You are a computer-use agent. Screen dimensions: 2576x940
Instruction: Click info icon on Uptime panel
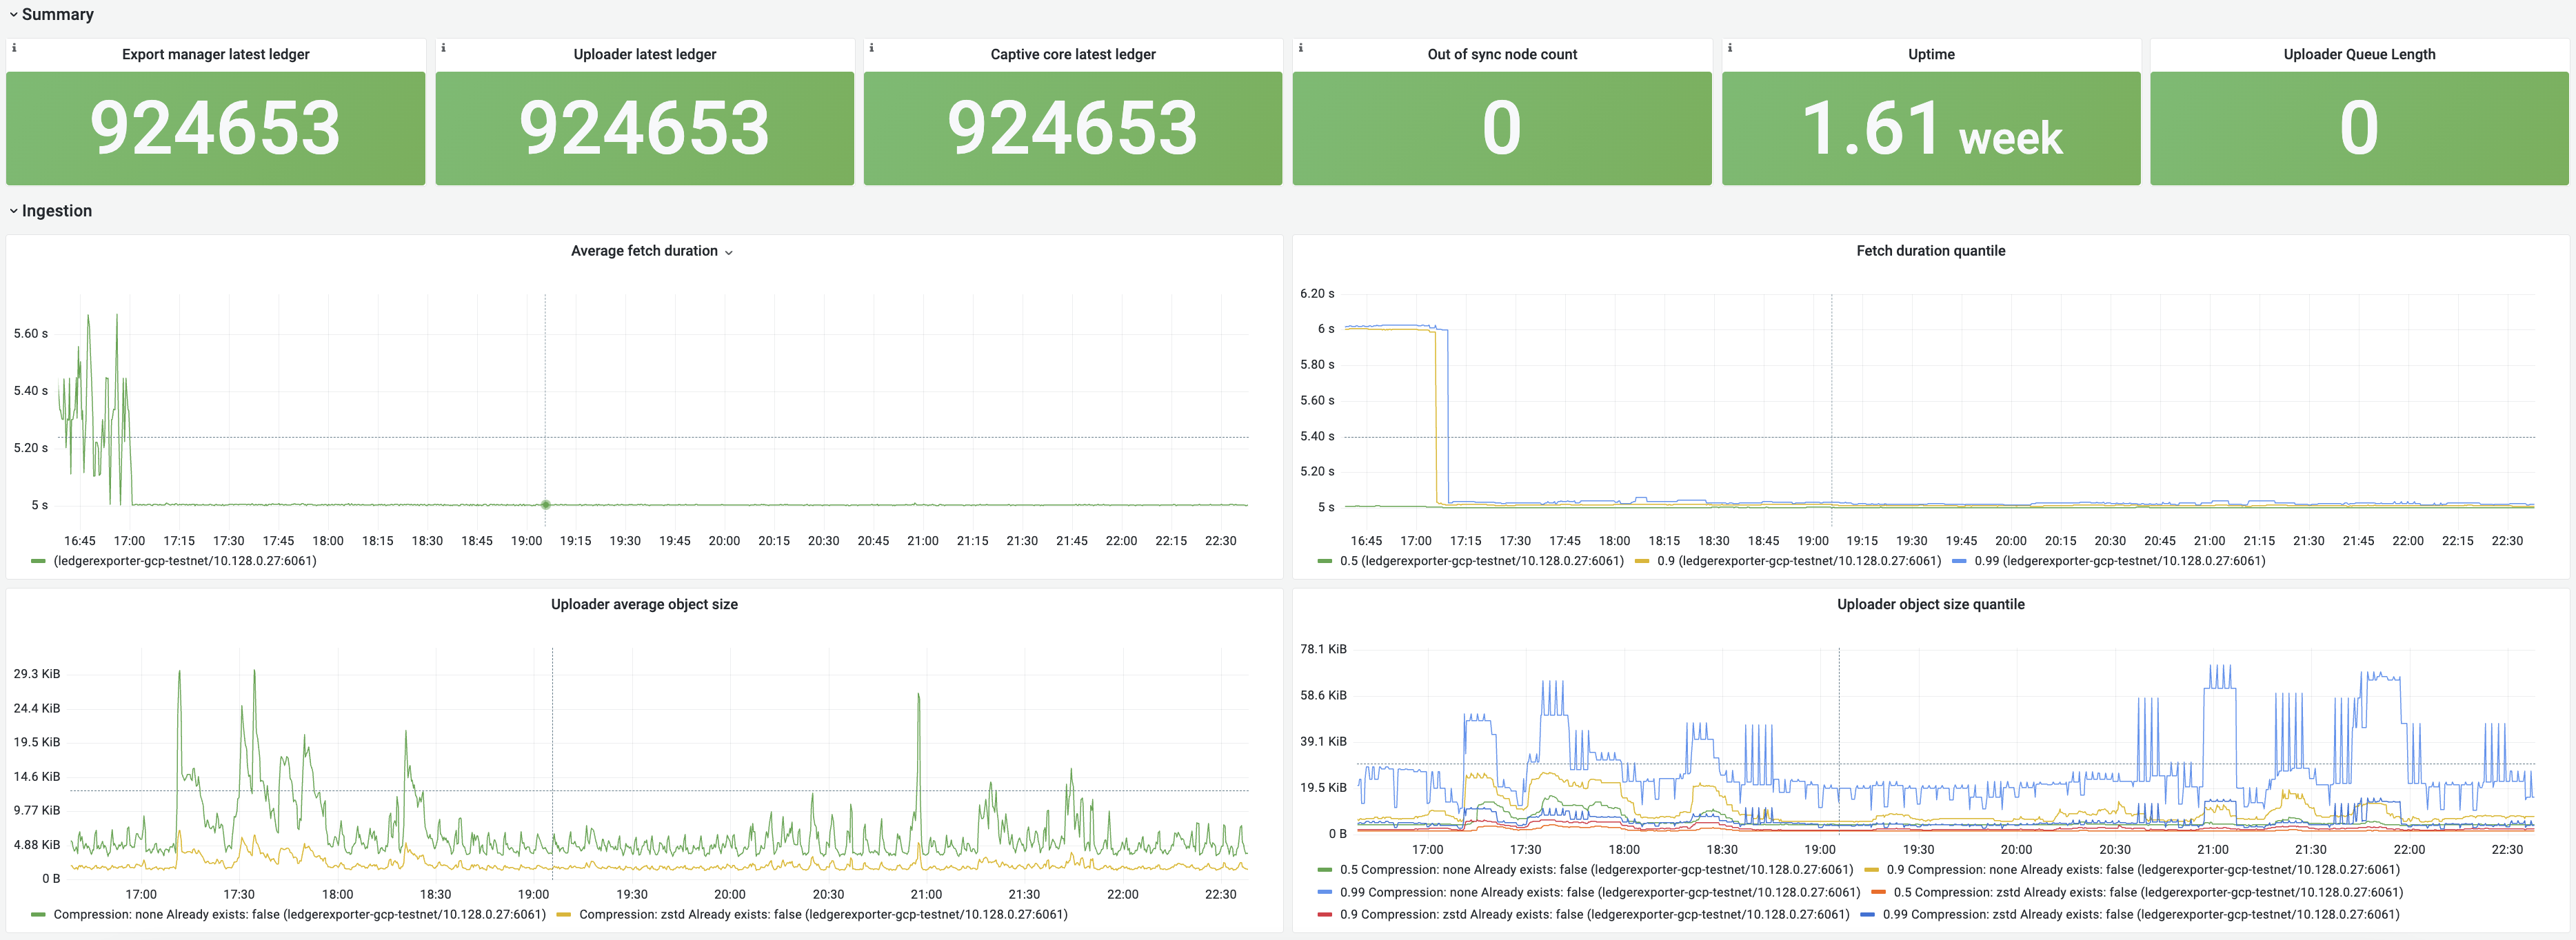(x=1729, y=48)
